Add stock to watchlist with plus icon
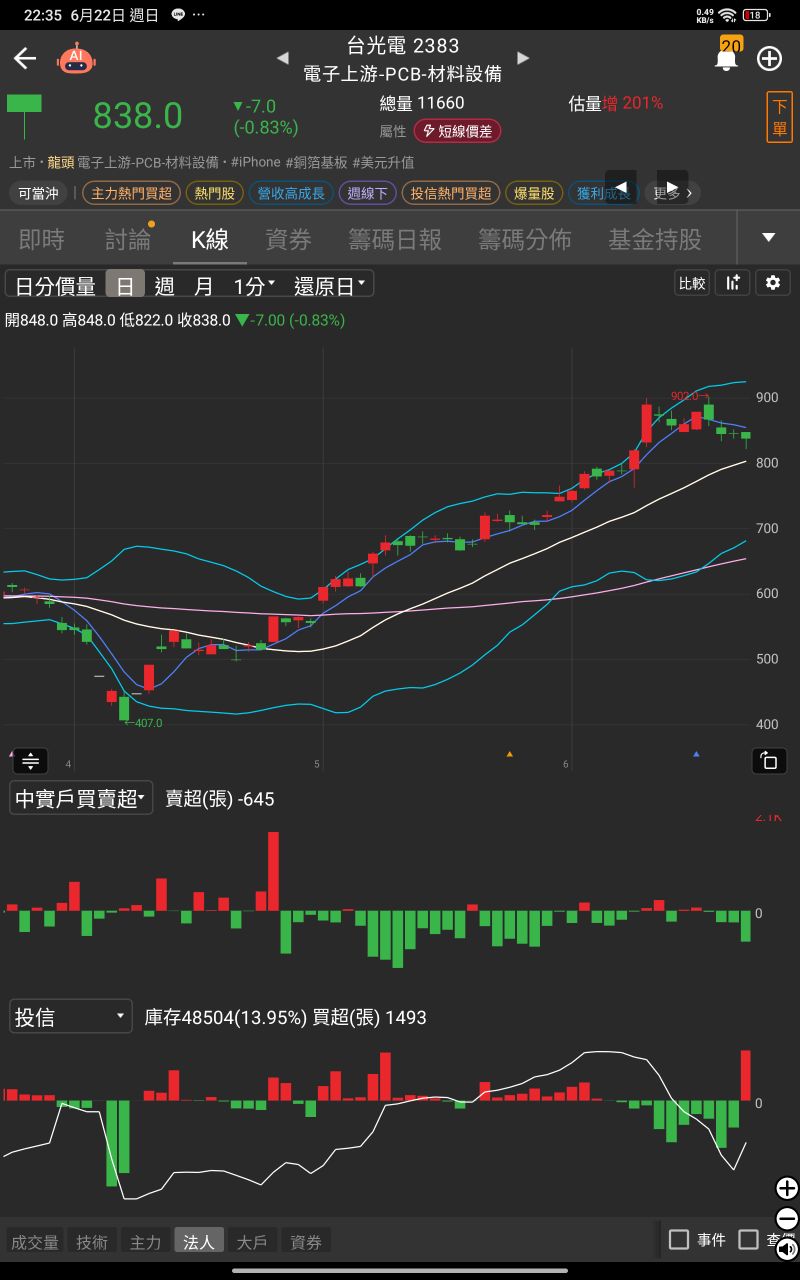Image resolution: width=800 pixels, height=1280 pixels. 769,58
